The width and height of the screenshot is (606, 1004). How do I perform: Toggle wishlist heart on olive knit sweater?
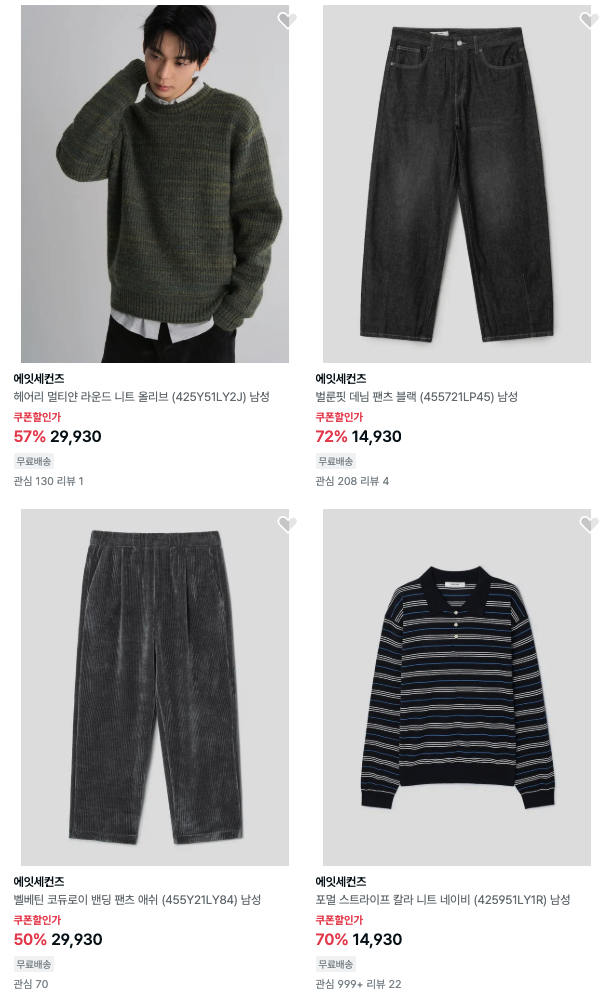point(286,20)
